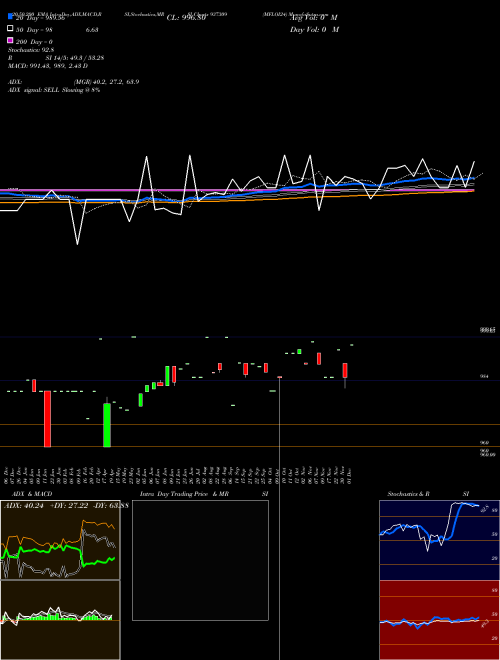500x660 pixels.
Task: Click the blue Stochastics chart panel
Action: [x=439, y=540]
